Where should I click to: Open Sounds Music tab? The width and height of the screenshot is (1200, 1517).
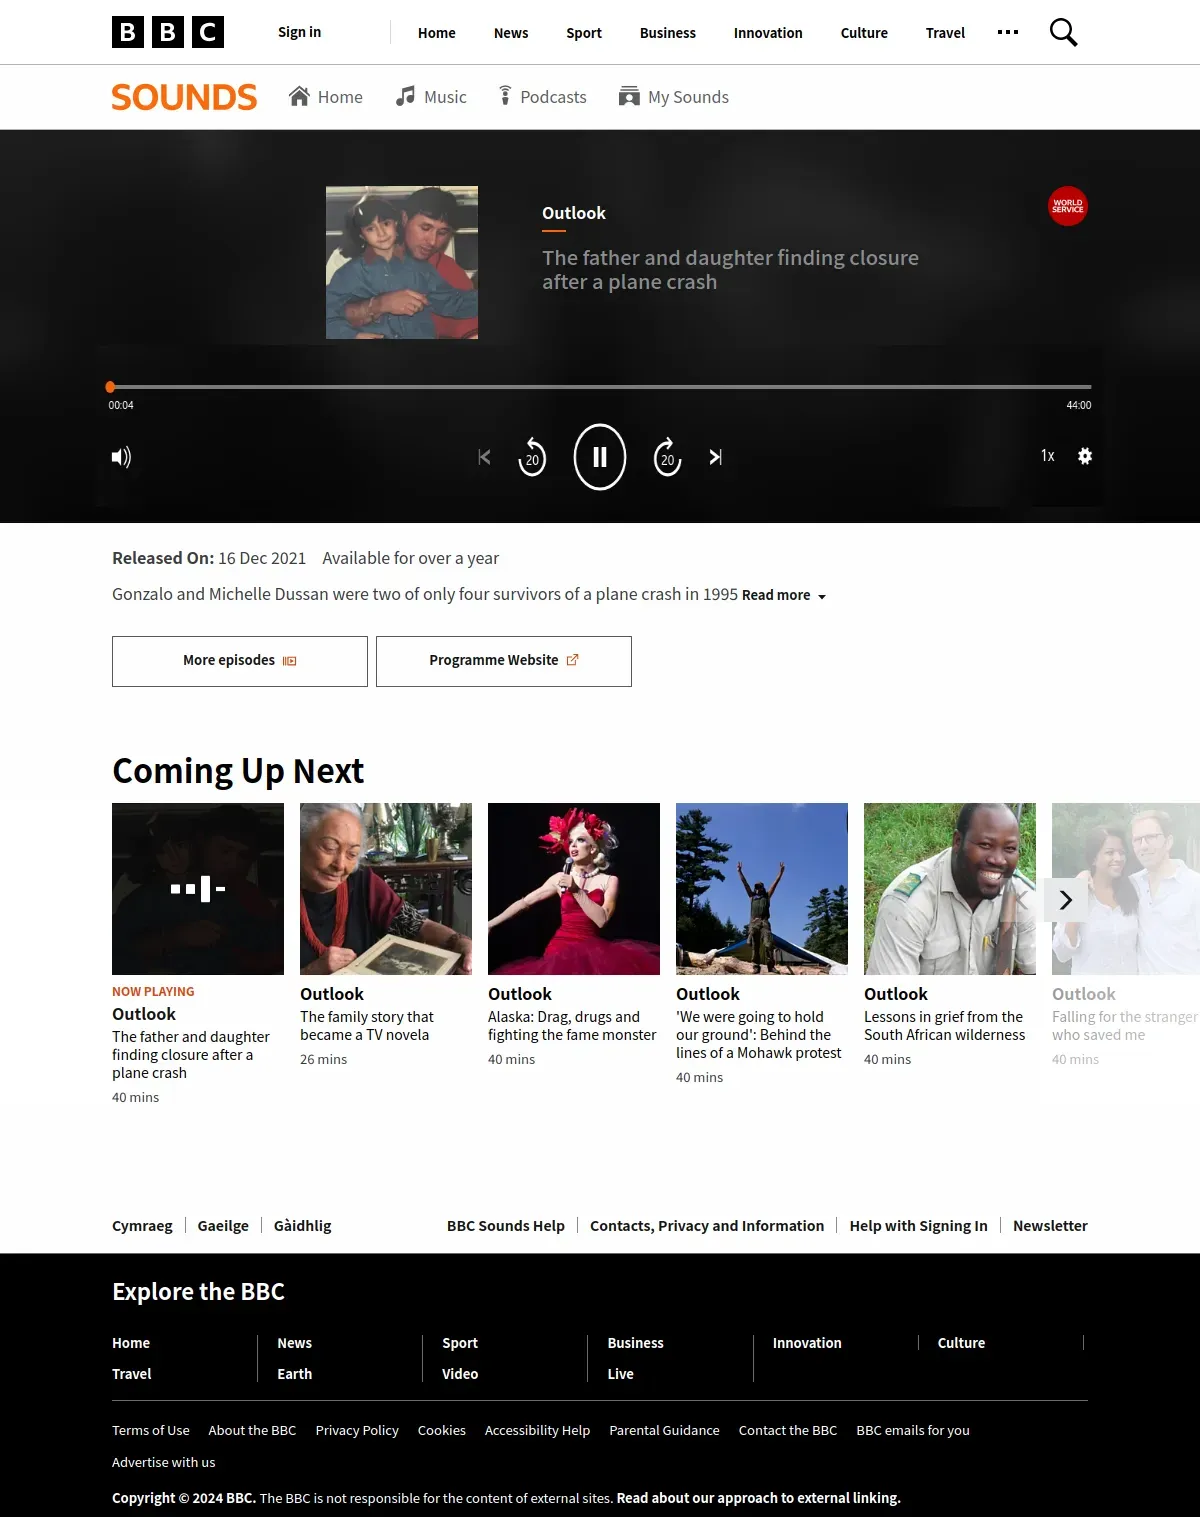coord(431,97)
